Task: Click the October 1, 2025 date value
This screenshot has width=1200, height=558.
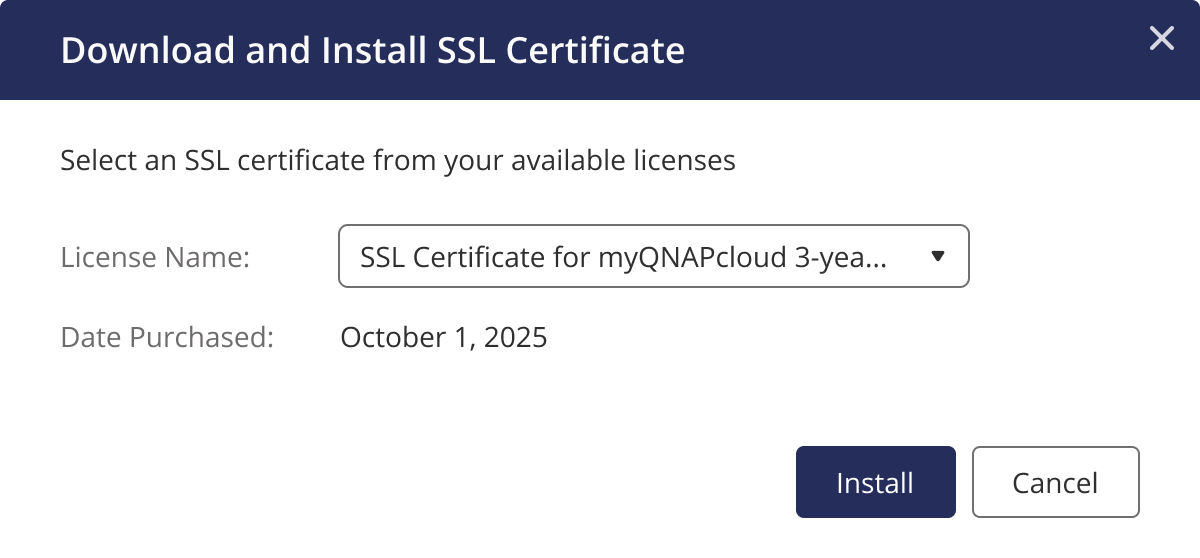Action: click(443, 337)
